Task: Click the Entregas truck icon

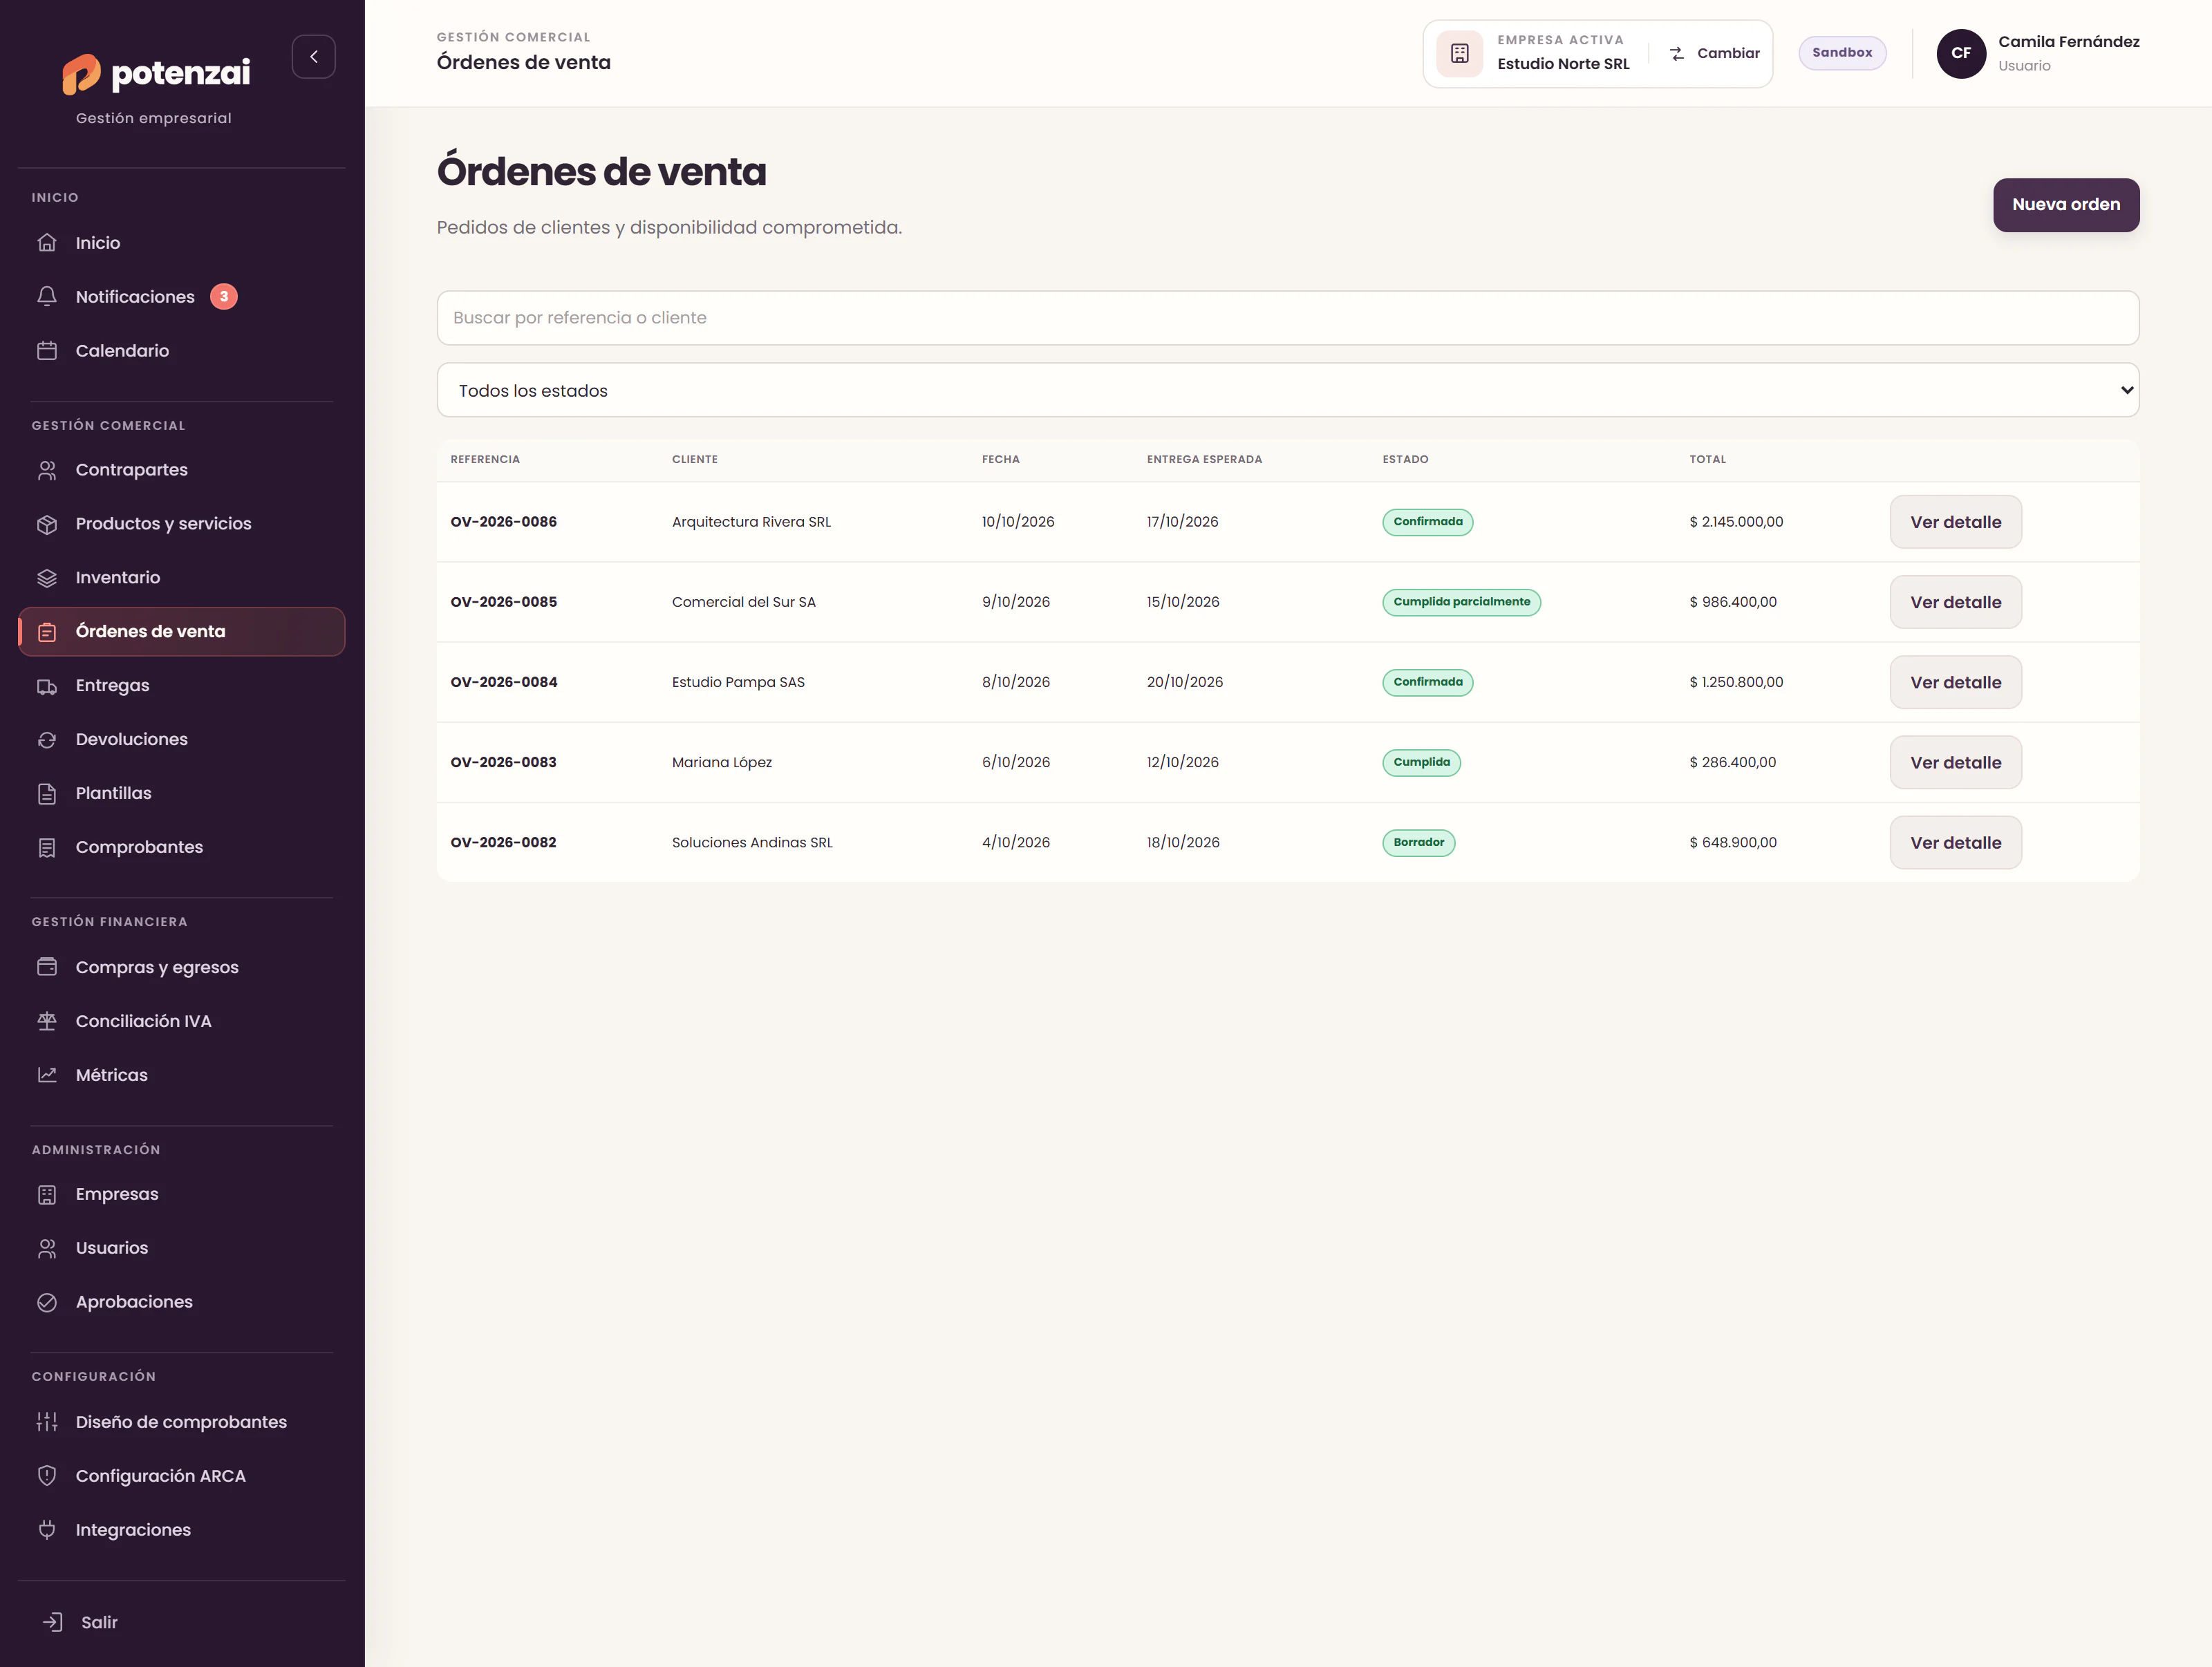Action: click(x=47, y=686)
